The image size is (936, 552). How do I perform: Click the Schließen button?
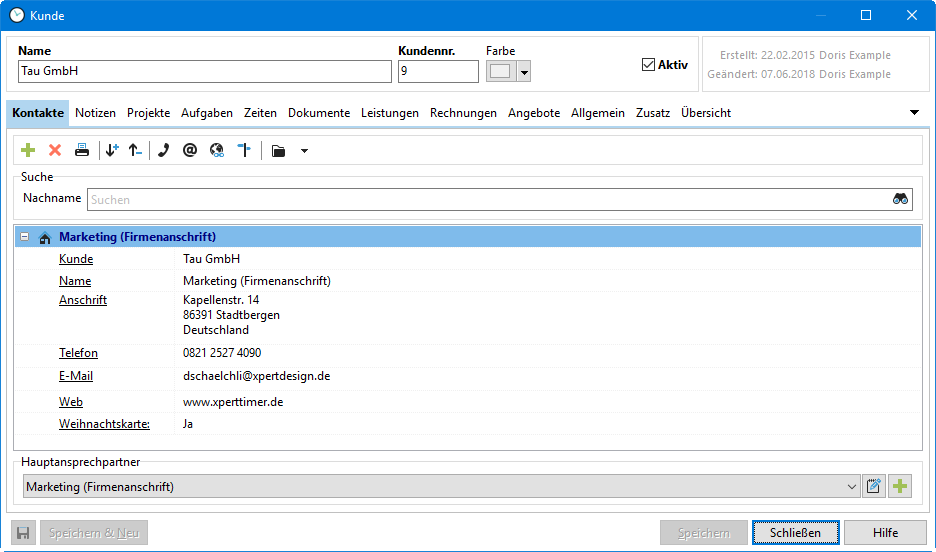pos(795,533)
